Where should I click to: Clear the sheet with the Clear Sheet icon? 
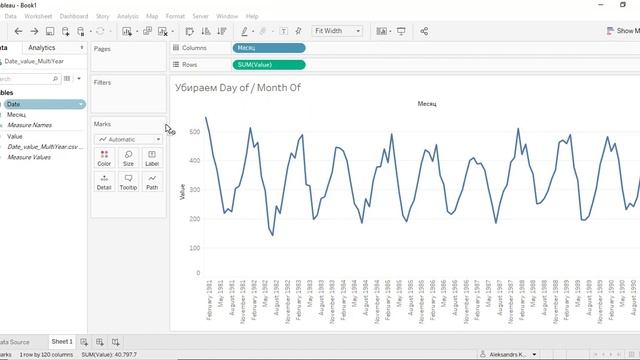(x=162, y=31)
